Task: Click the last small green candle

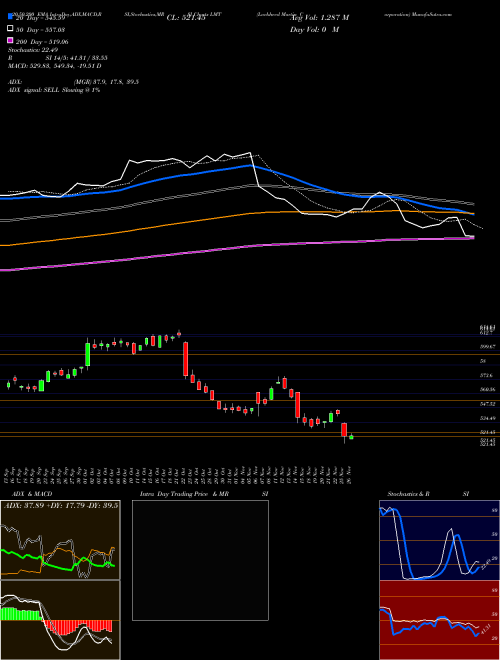Action: point(351,437)
